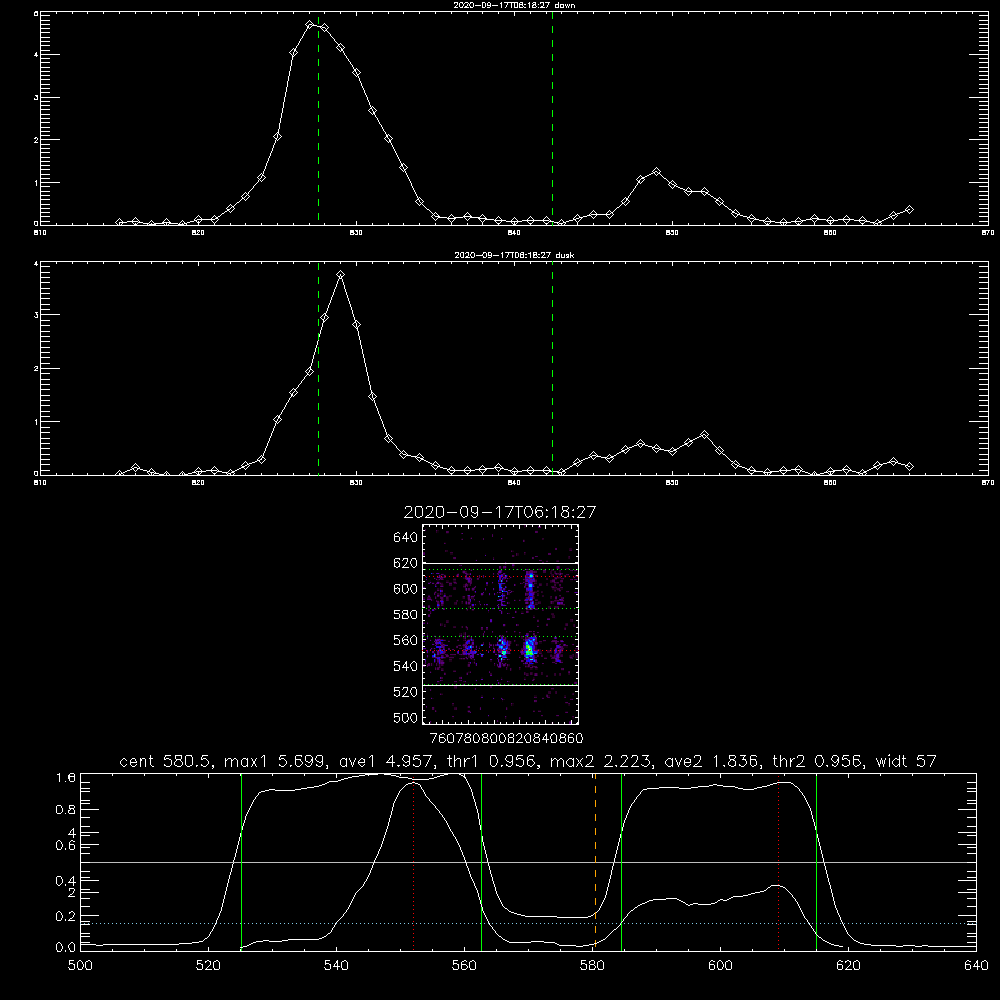Click the last diamond marker on the dawn curve

909,209
